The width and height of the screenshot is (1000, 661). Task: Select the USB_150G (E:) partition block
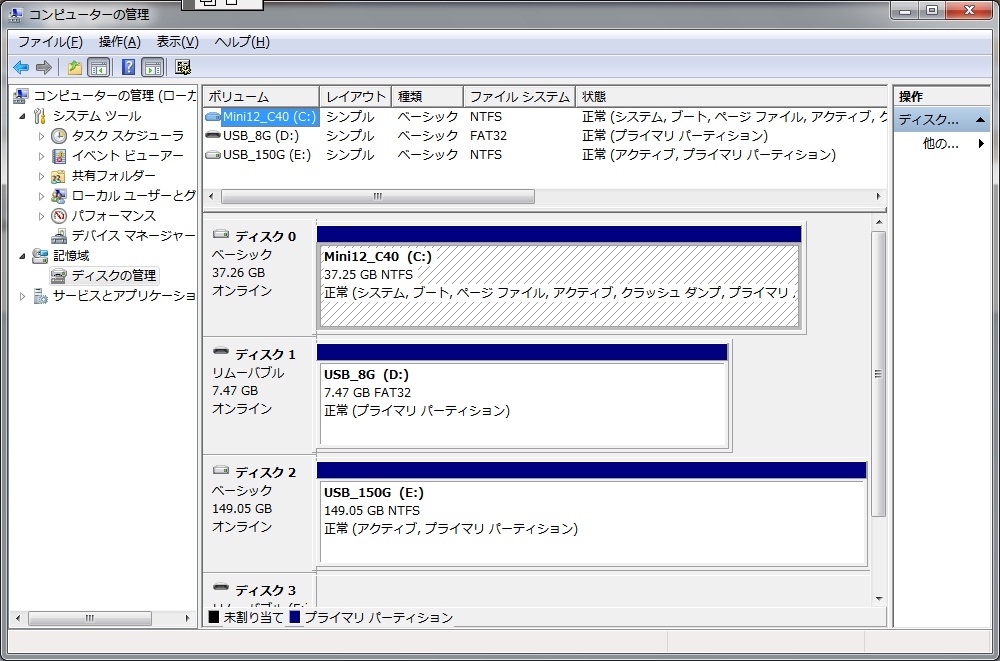pos(592,522)
